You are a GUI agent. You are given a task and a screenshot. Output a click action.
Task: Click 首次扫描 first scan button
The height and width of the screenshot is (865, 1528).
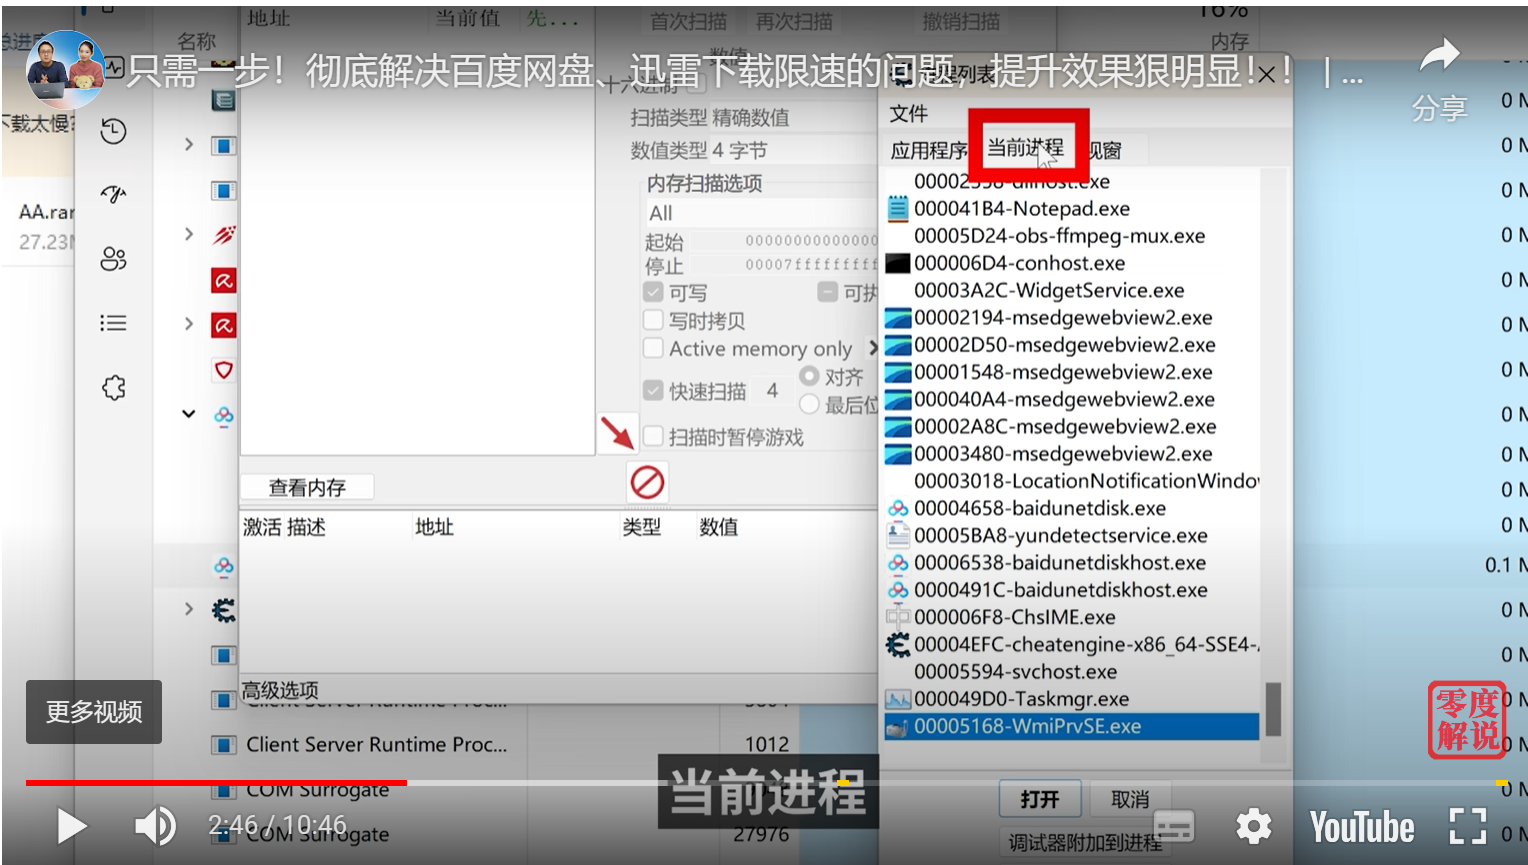tap(688, 21)
